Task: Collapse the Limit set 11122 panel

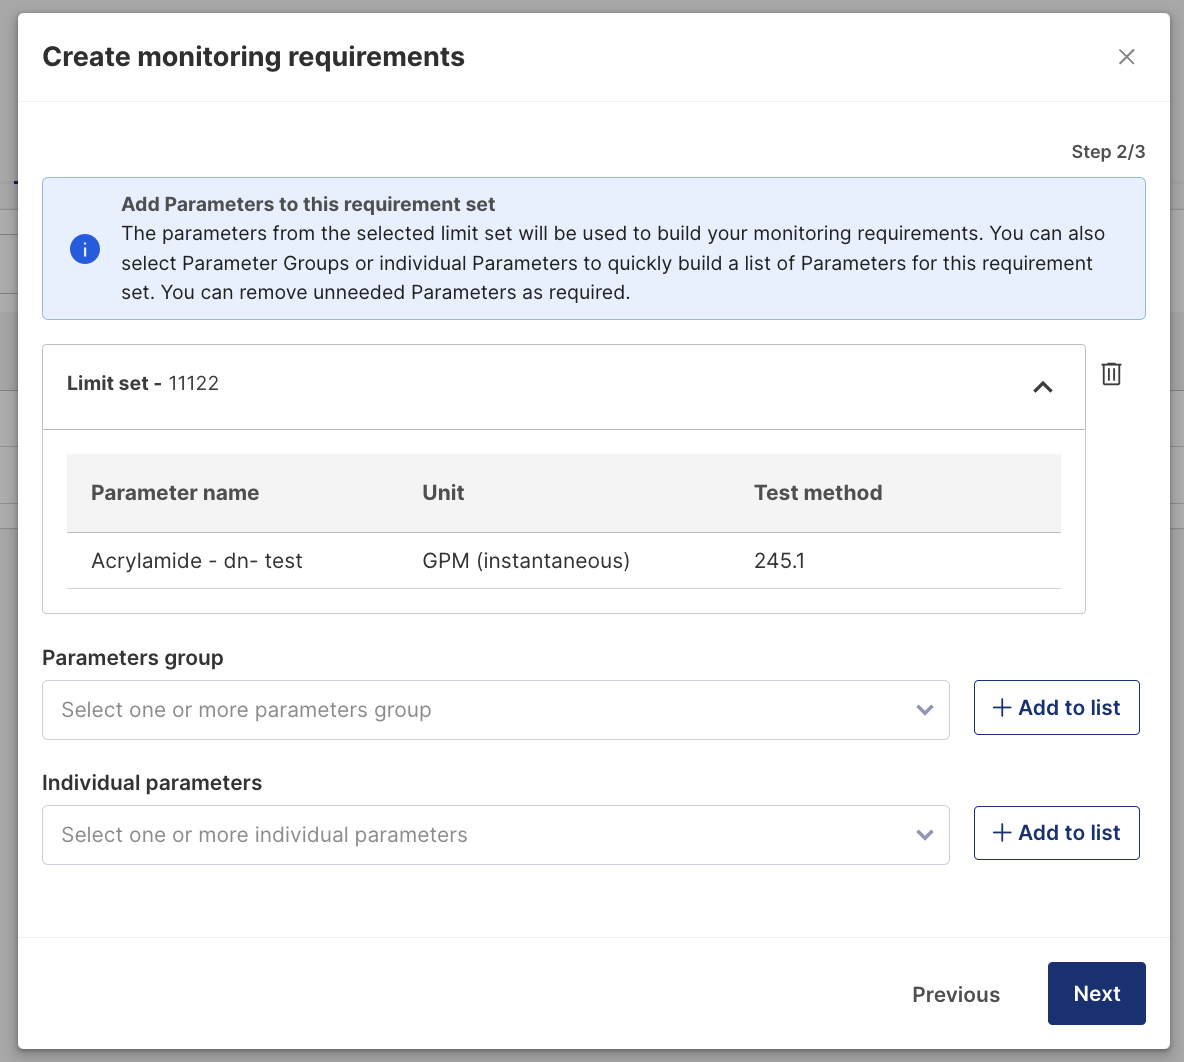Action: (x=1042, y=387)
